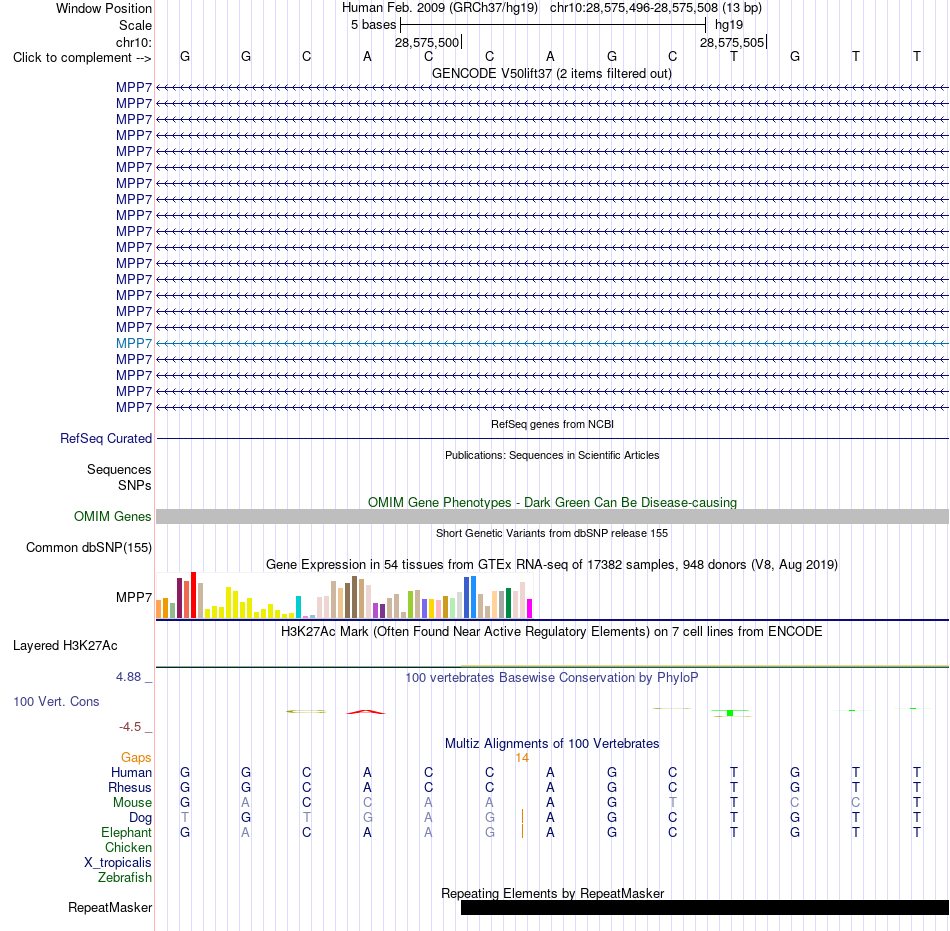
Task: Click the orange Gaps label
Action: point(136,757)
